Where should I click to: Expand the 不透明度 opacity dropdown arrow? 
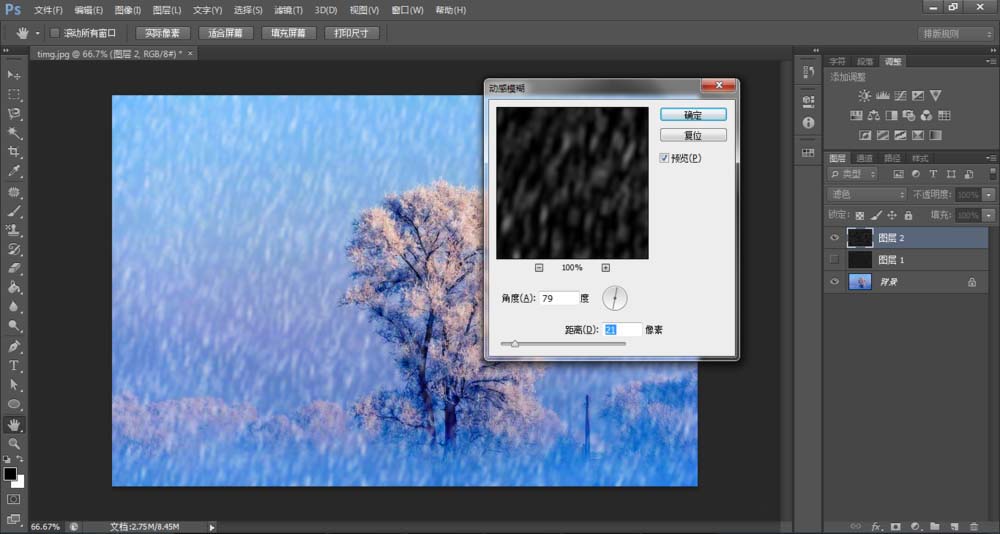(x=990, y=194)
